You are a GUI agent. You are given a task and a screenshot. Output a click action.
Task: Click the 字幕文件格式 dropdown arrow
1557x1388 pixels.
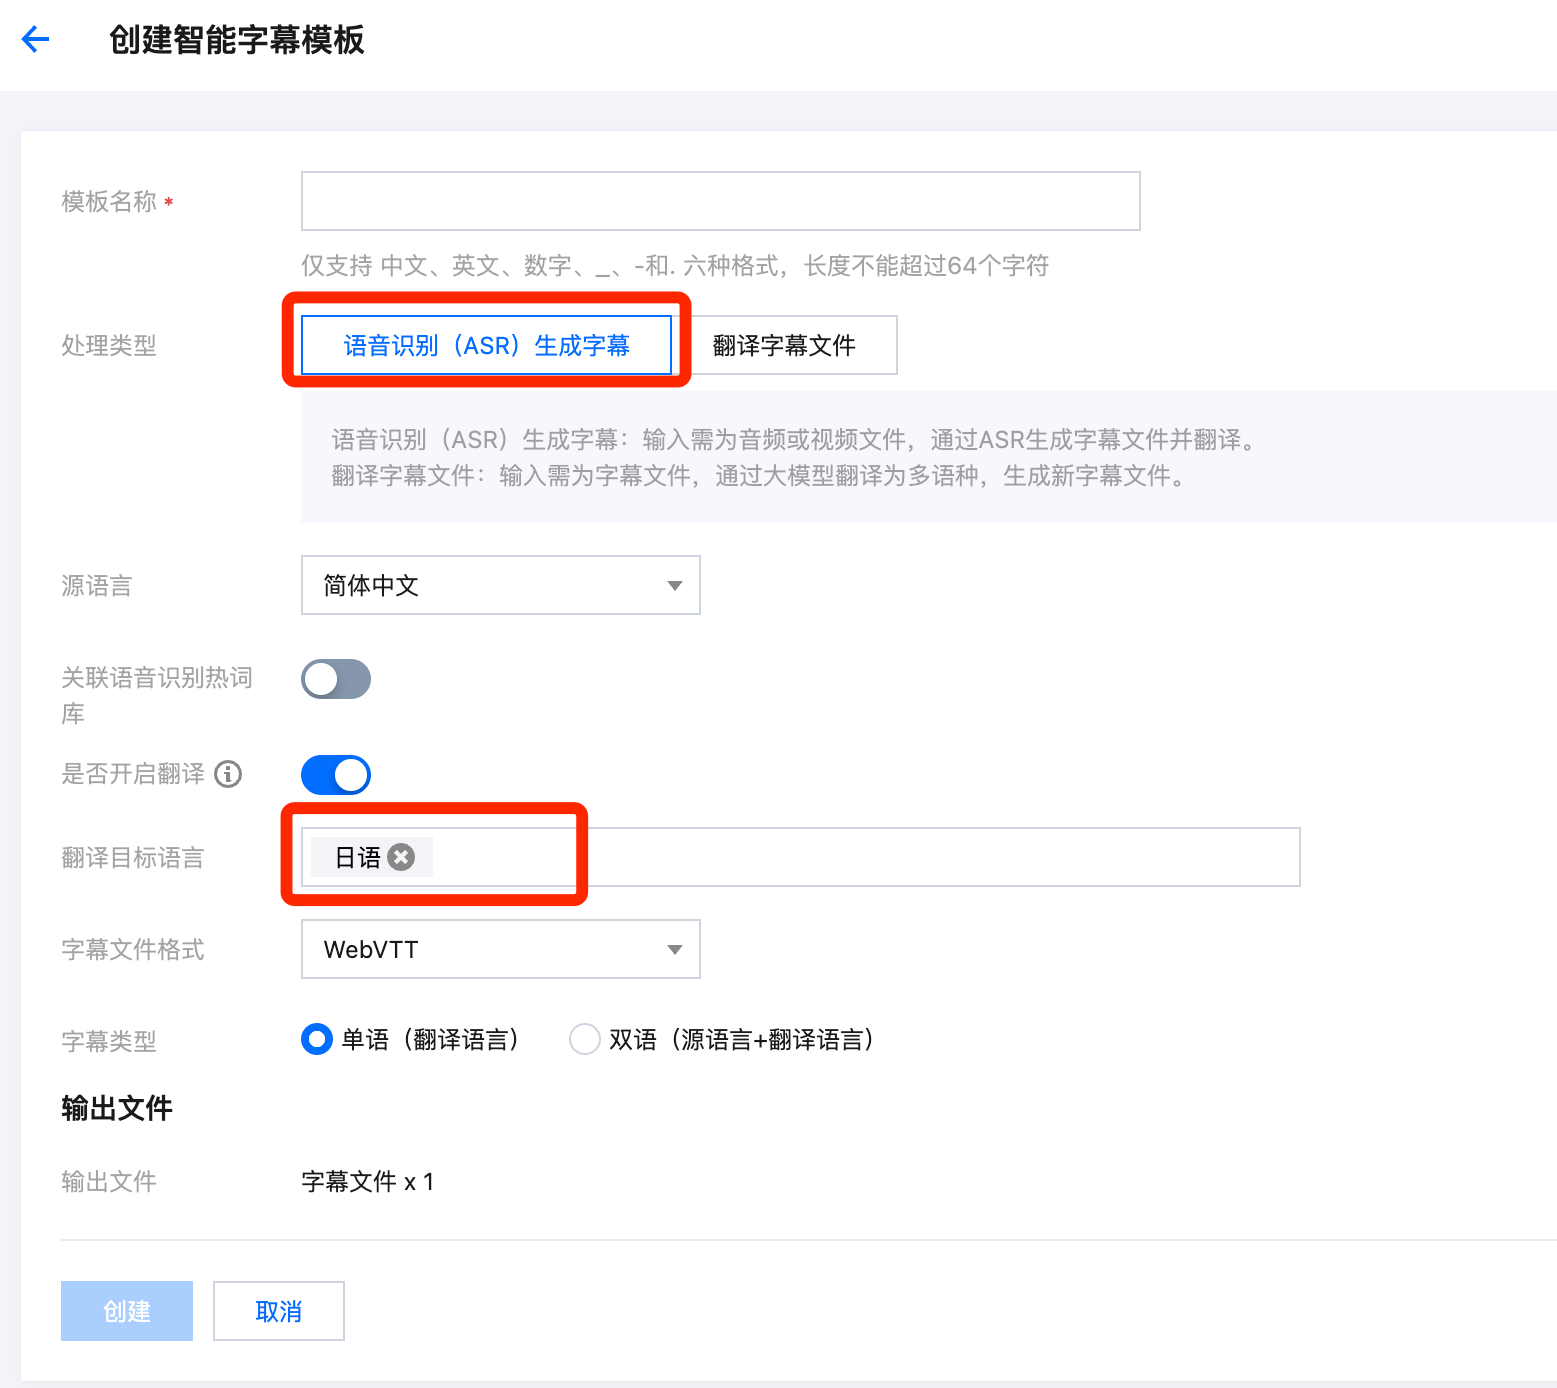[675, 950]
